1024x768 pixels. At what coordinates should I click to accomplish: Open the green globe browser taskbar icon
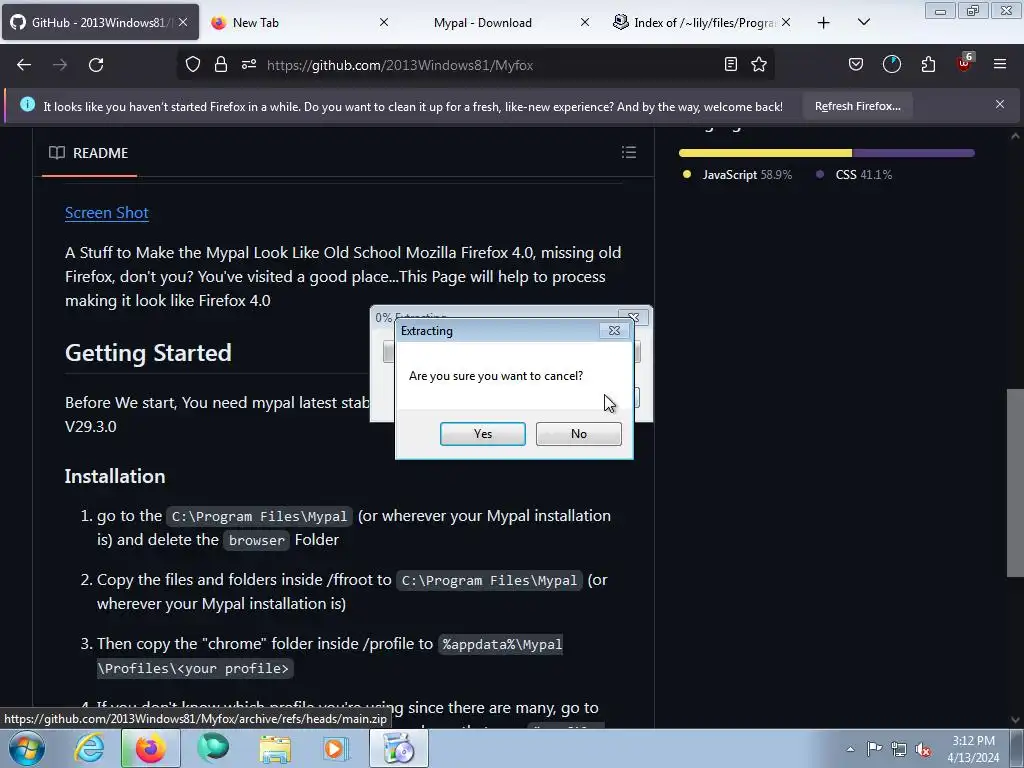coord(213,748)
